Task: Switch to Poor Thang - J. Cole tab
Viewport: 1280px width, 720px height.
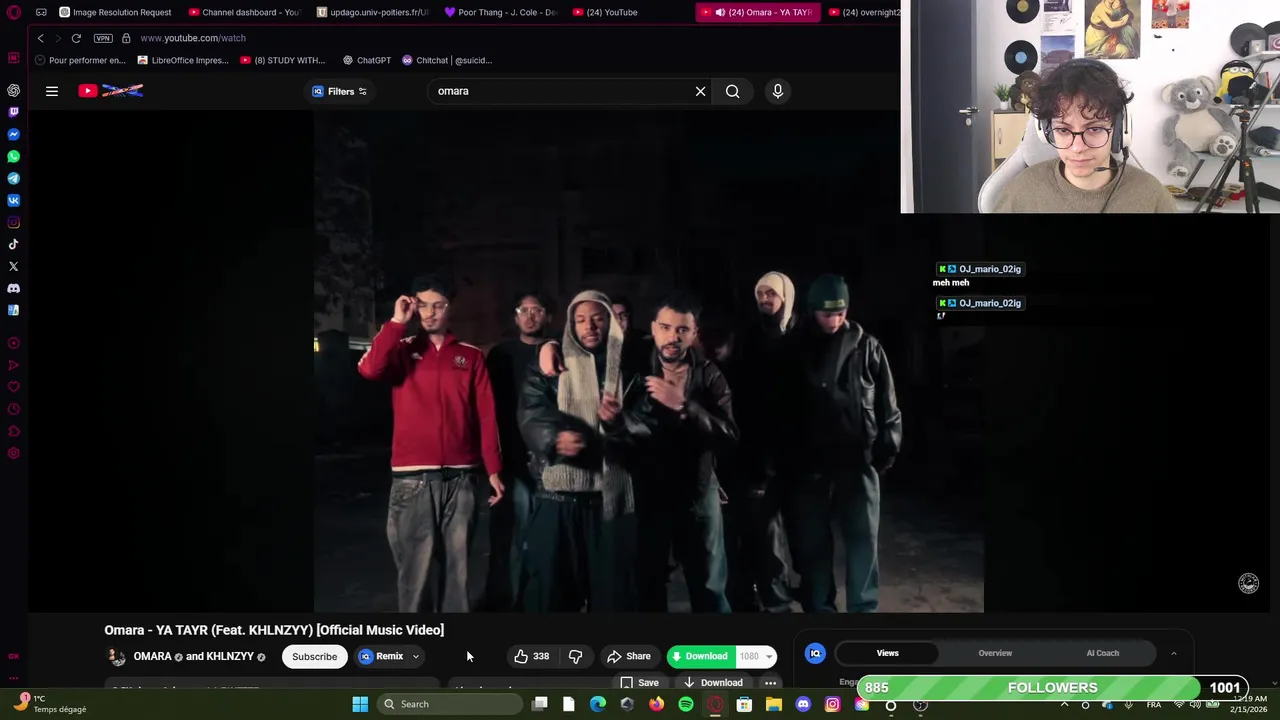Action: tap(501, 12)
